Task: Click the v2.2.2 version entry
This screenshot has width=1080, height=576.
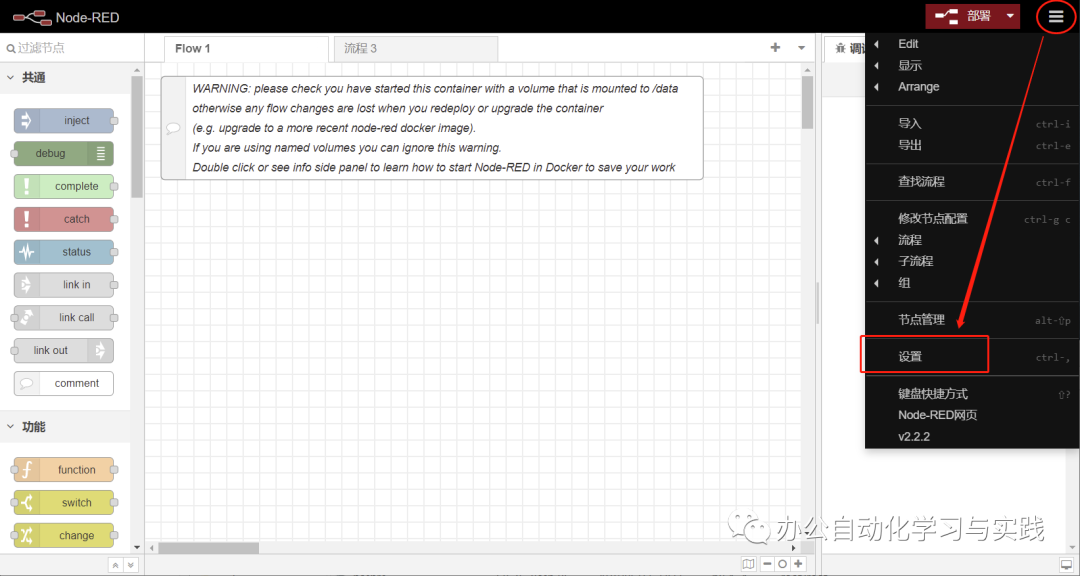Action: pyautogui.click(x=971, y=437)
